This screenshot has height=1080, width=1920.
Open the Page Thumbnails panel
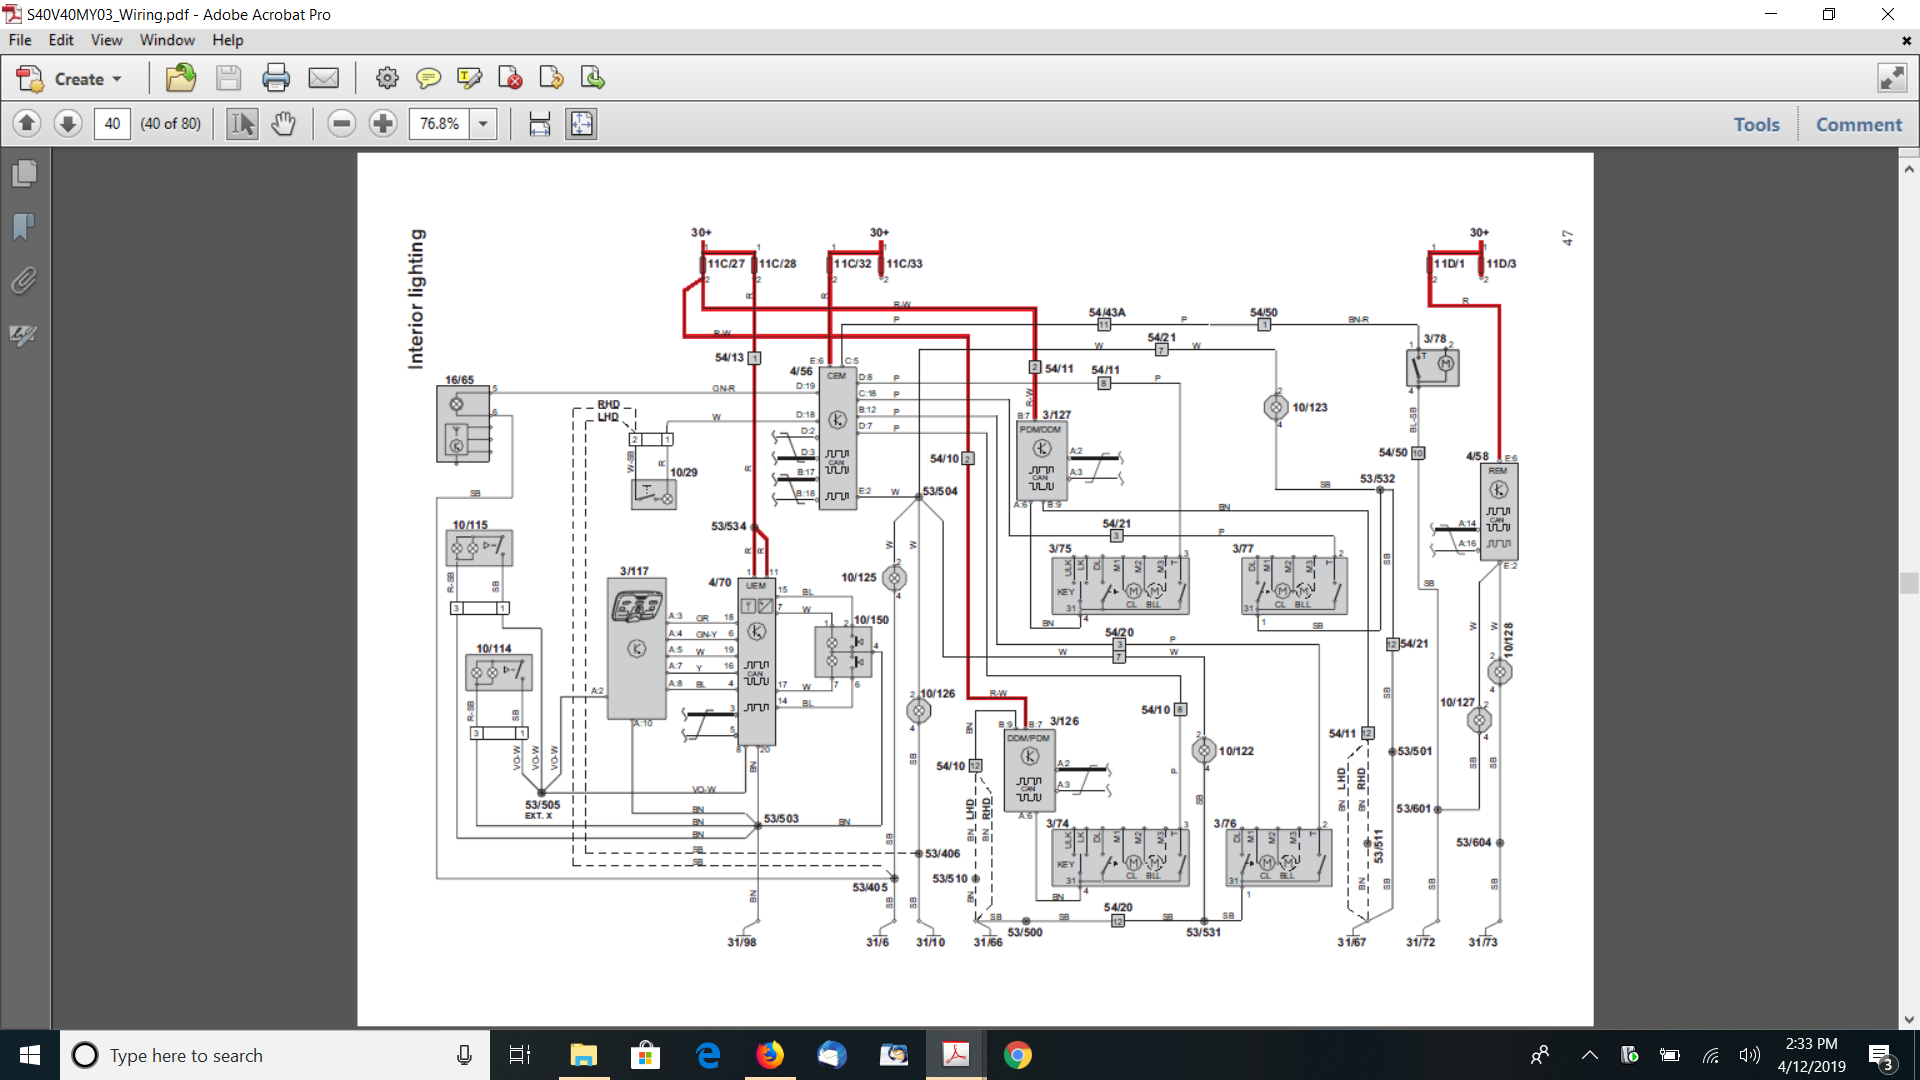point(24,174)
